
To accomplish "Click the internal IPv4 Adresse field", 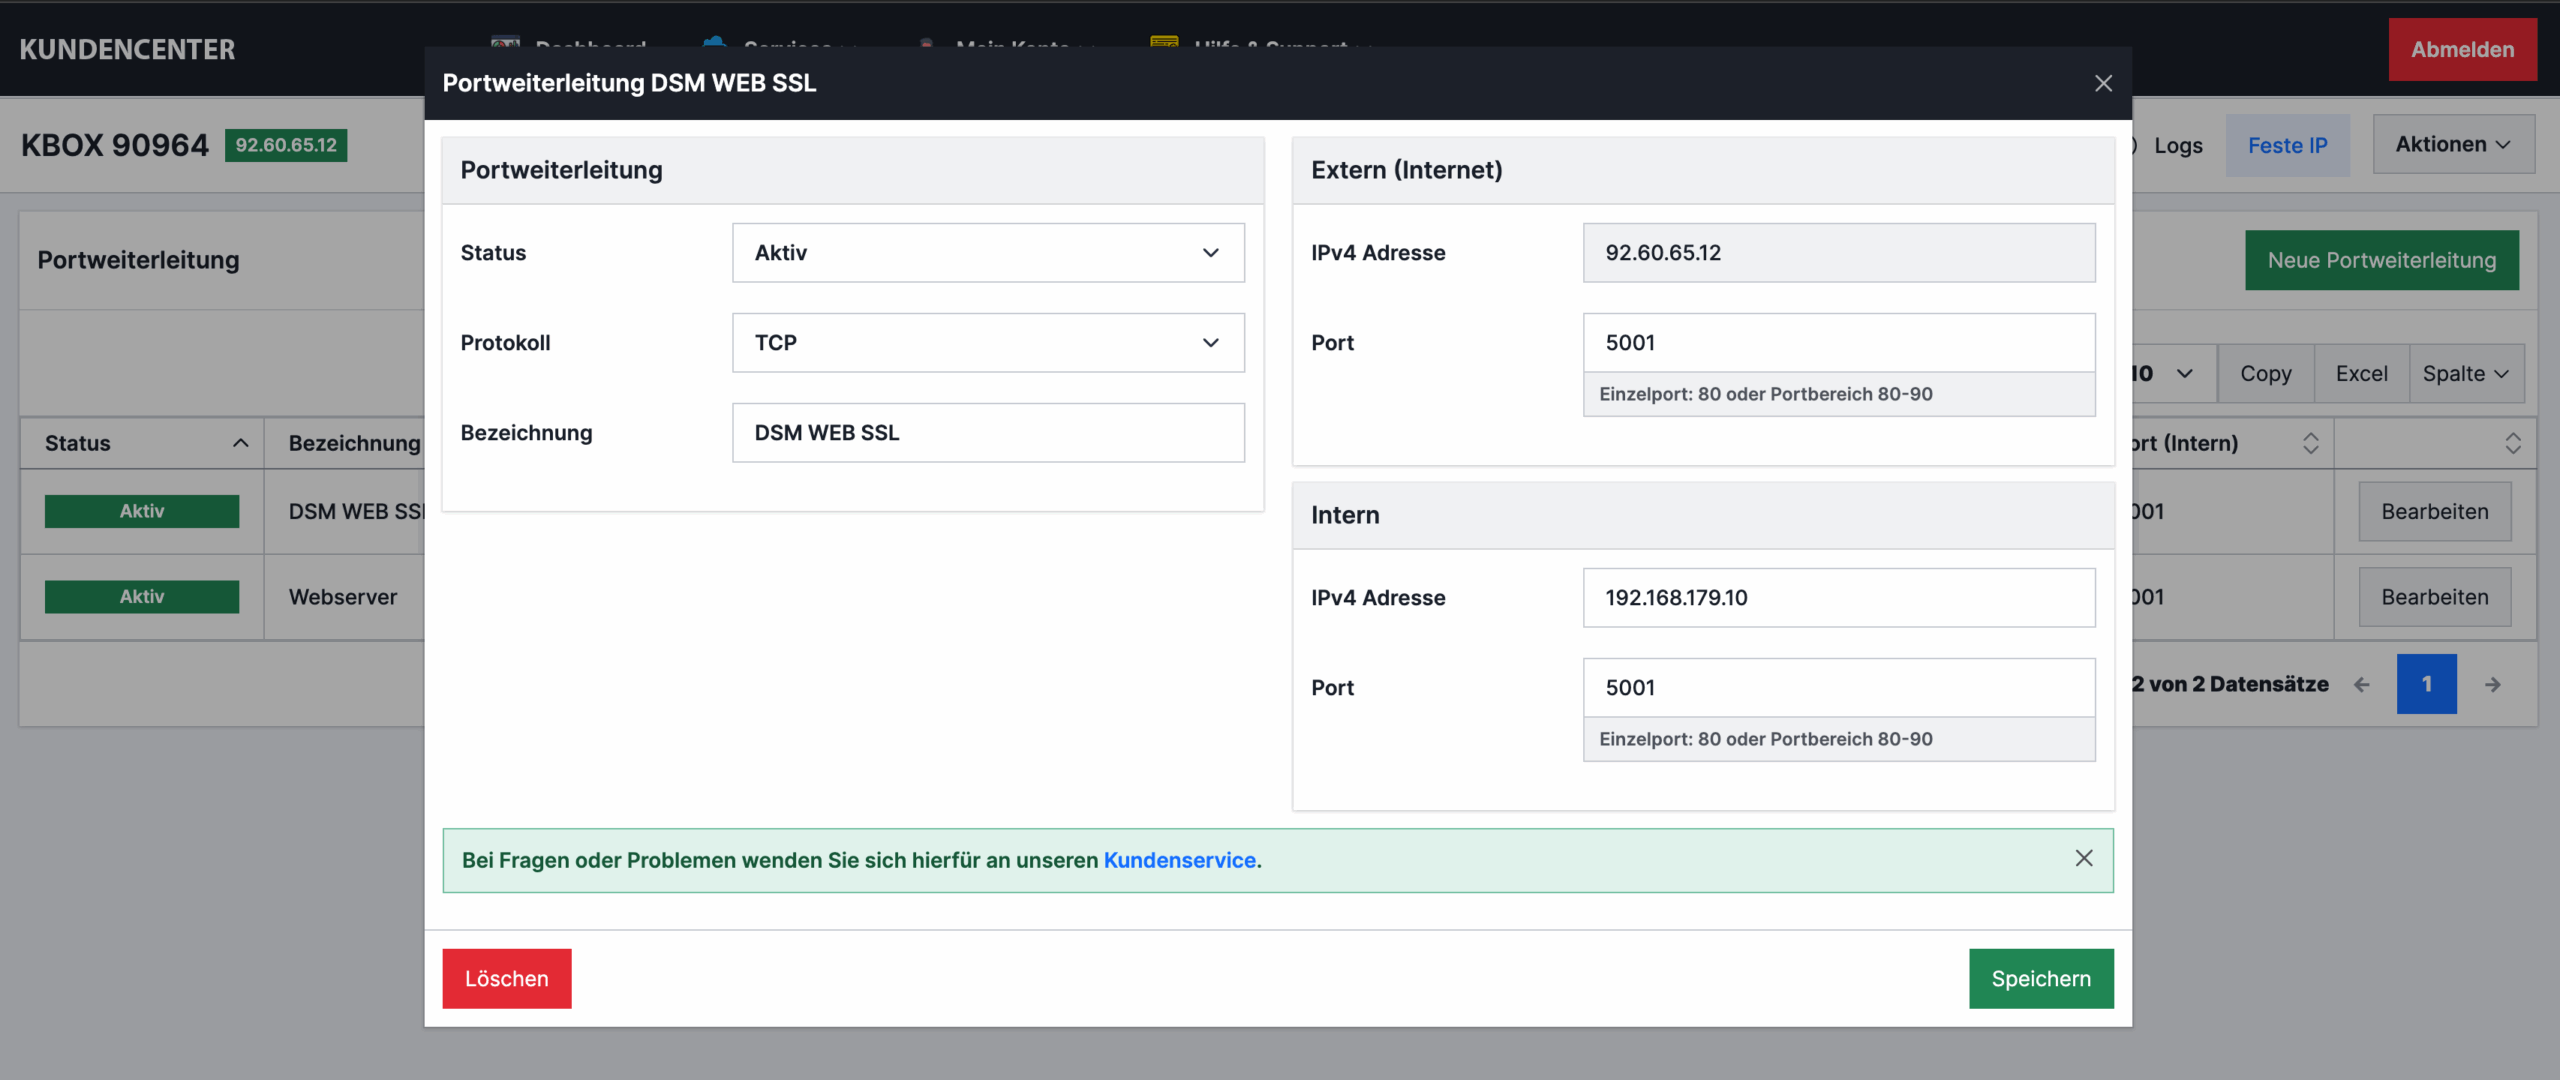I will coord(1838,598).
